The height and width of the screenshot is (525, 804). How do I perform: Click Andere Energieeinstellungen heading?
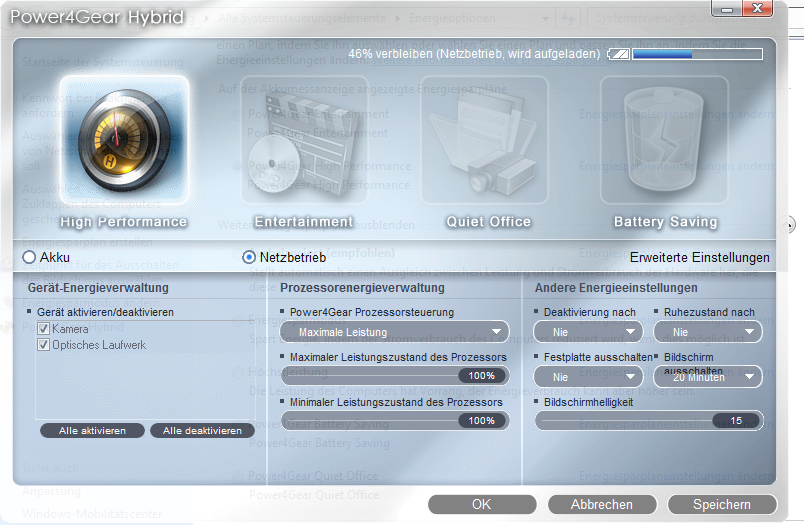(616, 288)
